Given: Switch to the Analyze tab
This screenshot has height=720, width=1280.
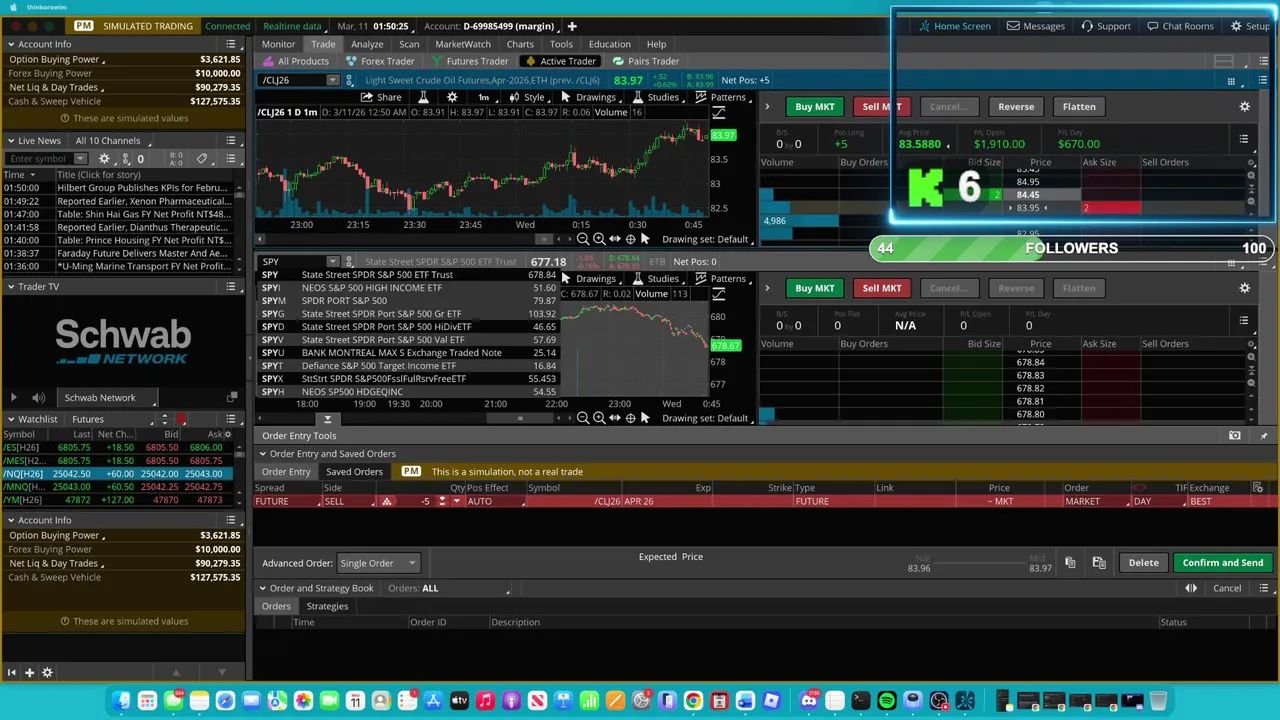Looking at the screenshot, I should pyautogui.click(x=367, y=44).
